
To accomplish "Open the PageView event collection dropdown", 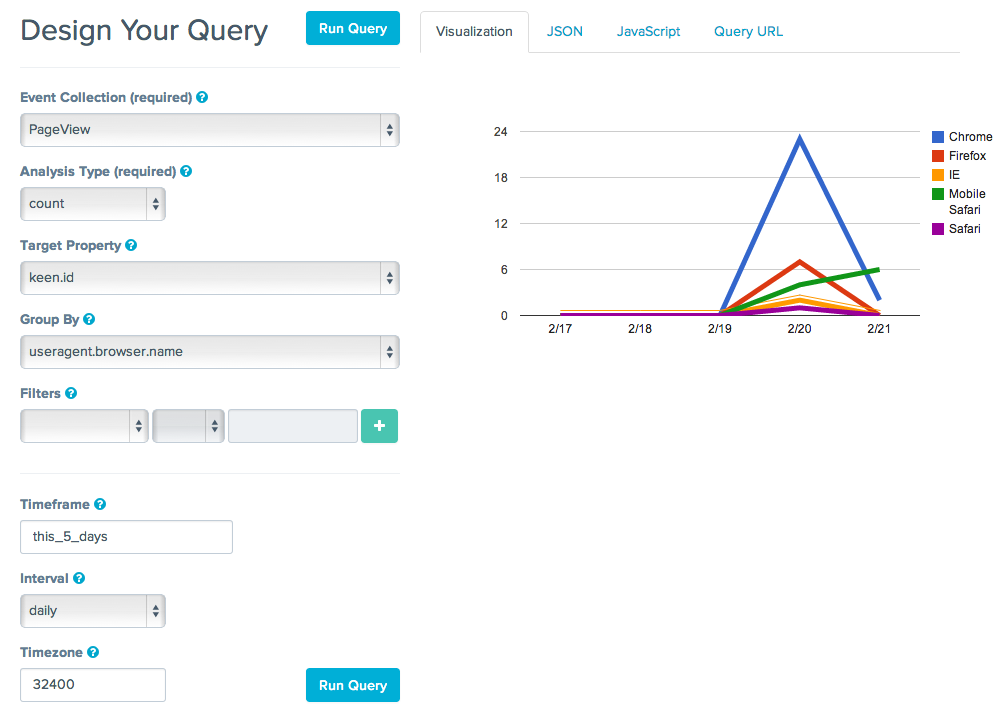I will [x=209, y=130].
